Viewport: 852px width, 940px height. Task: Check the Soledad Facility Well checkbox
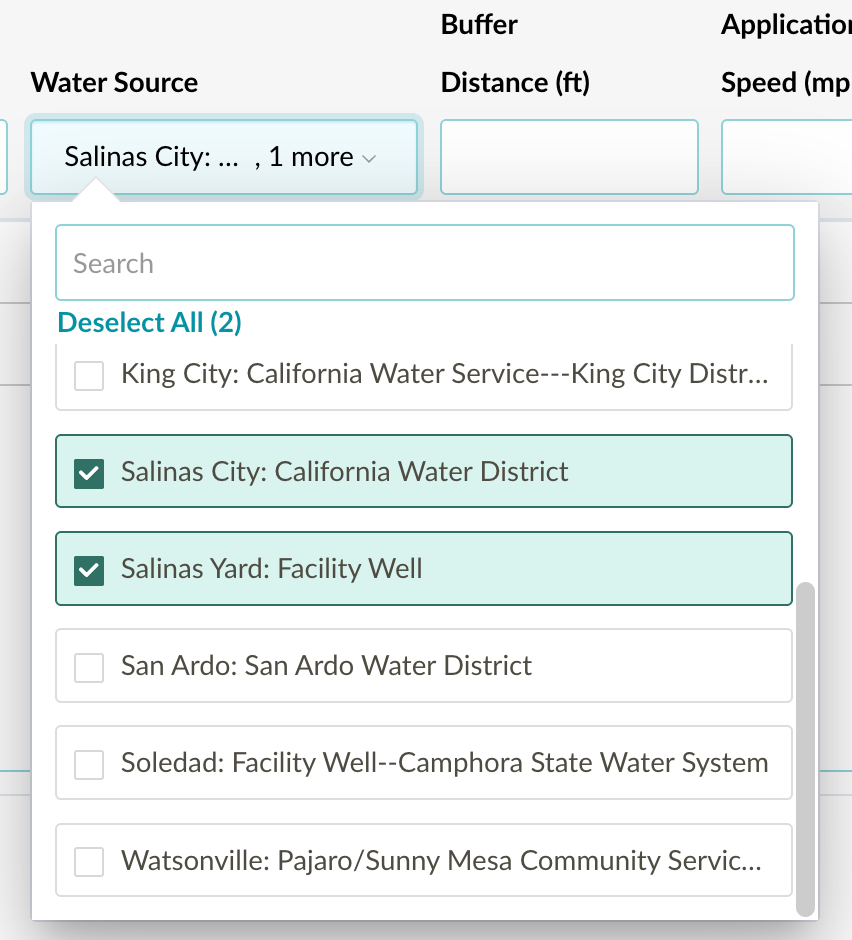point(90,765)
